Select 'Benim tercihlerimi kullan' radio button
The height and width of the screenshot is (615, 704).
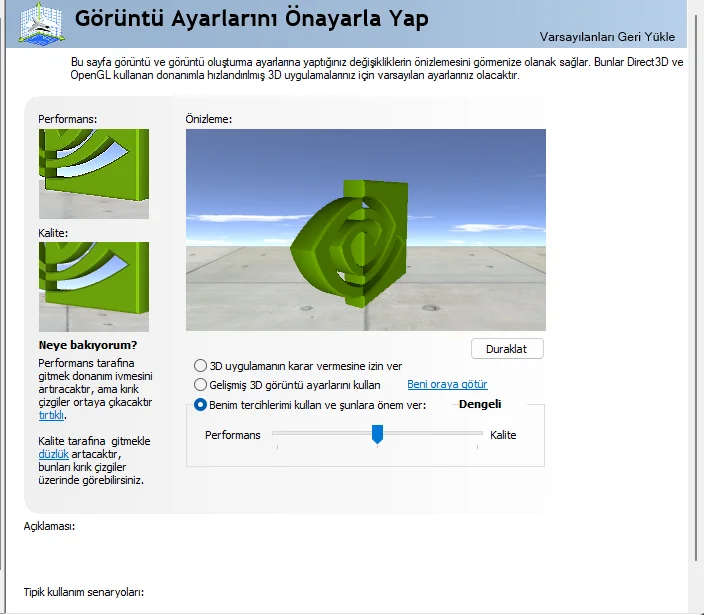[x=200, y=404]
